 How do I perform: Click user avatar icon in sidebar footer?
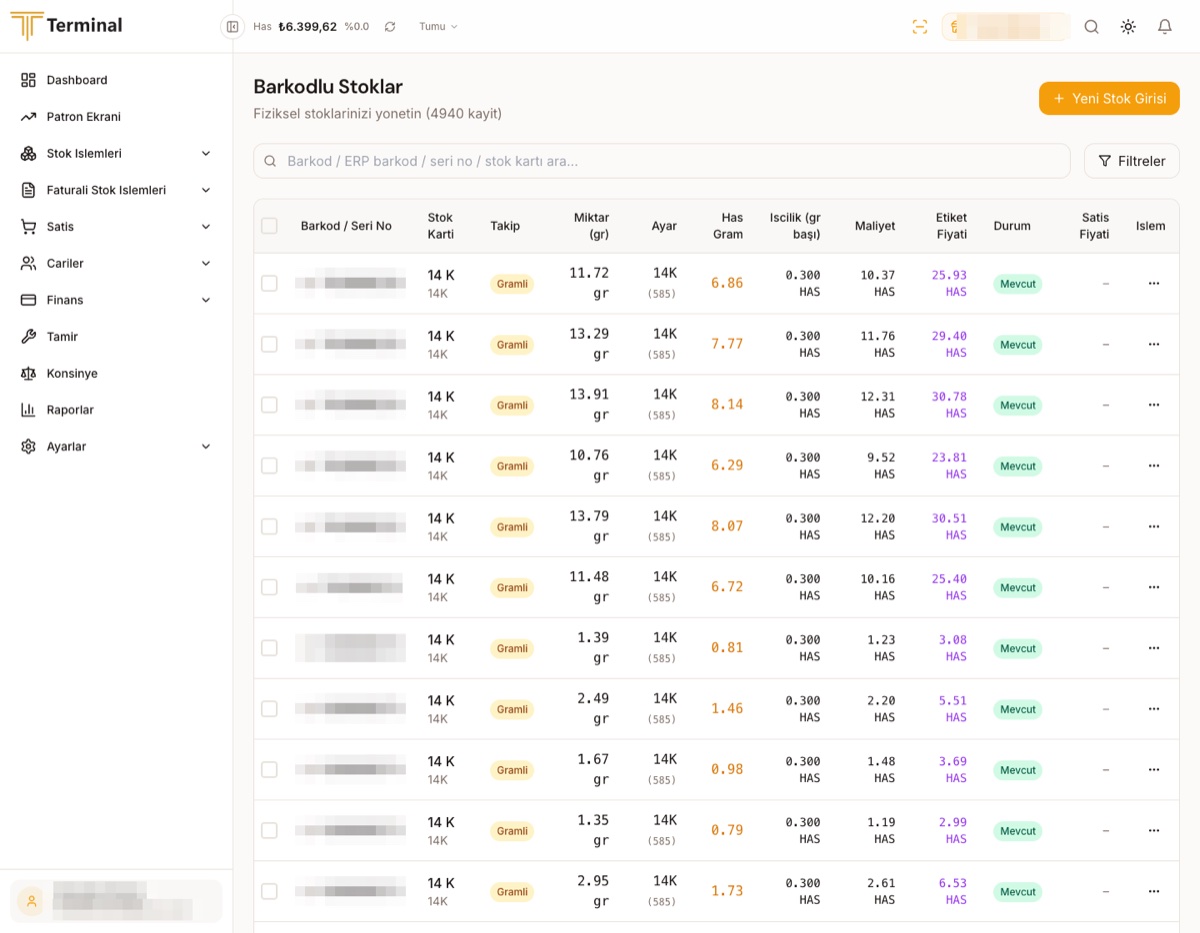coord(31,901)
